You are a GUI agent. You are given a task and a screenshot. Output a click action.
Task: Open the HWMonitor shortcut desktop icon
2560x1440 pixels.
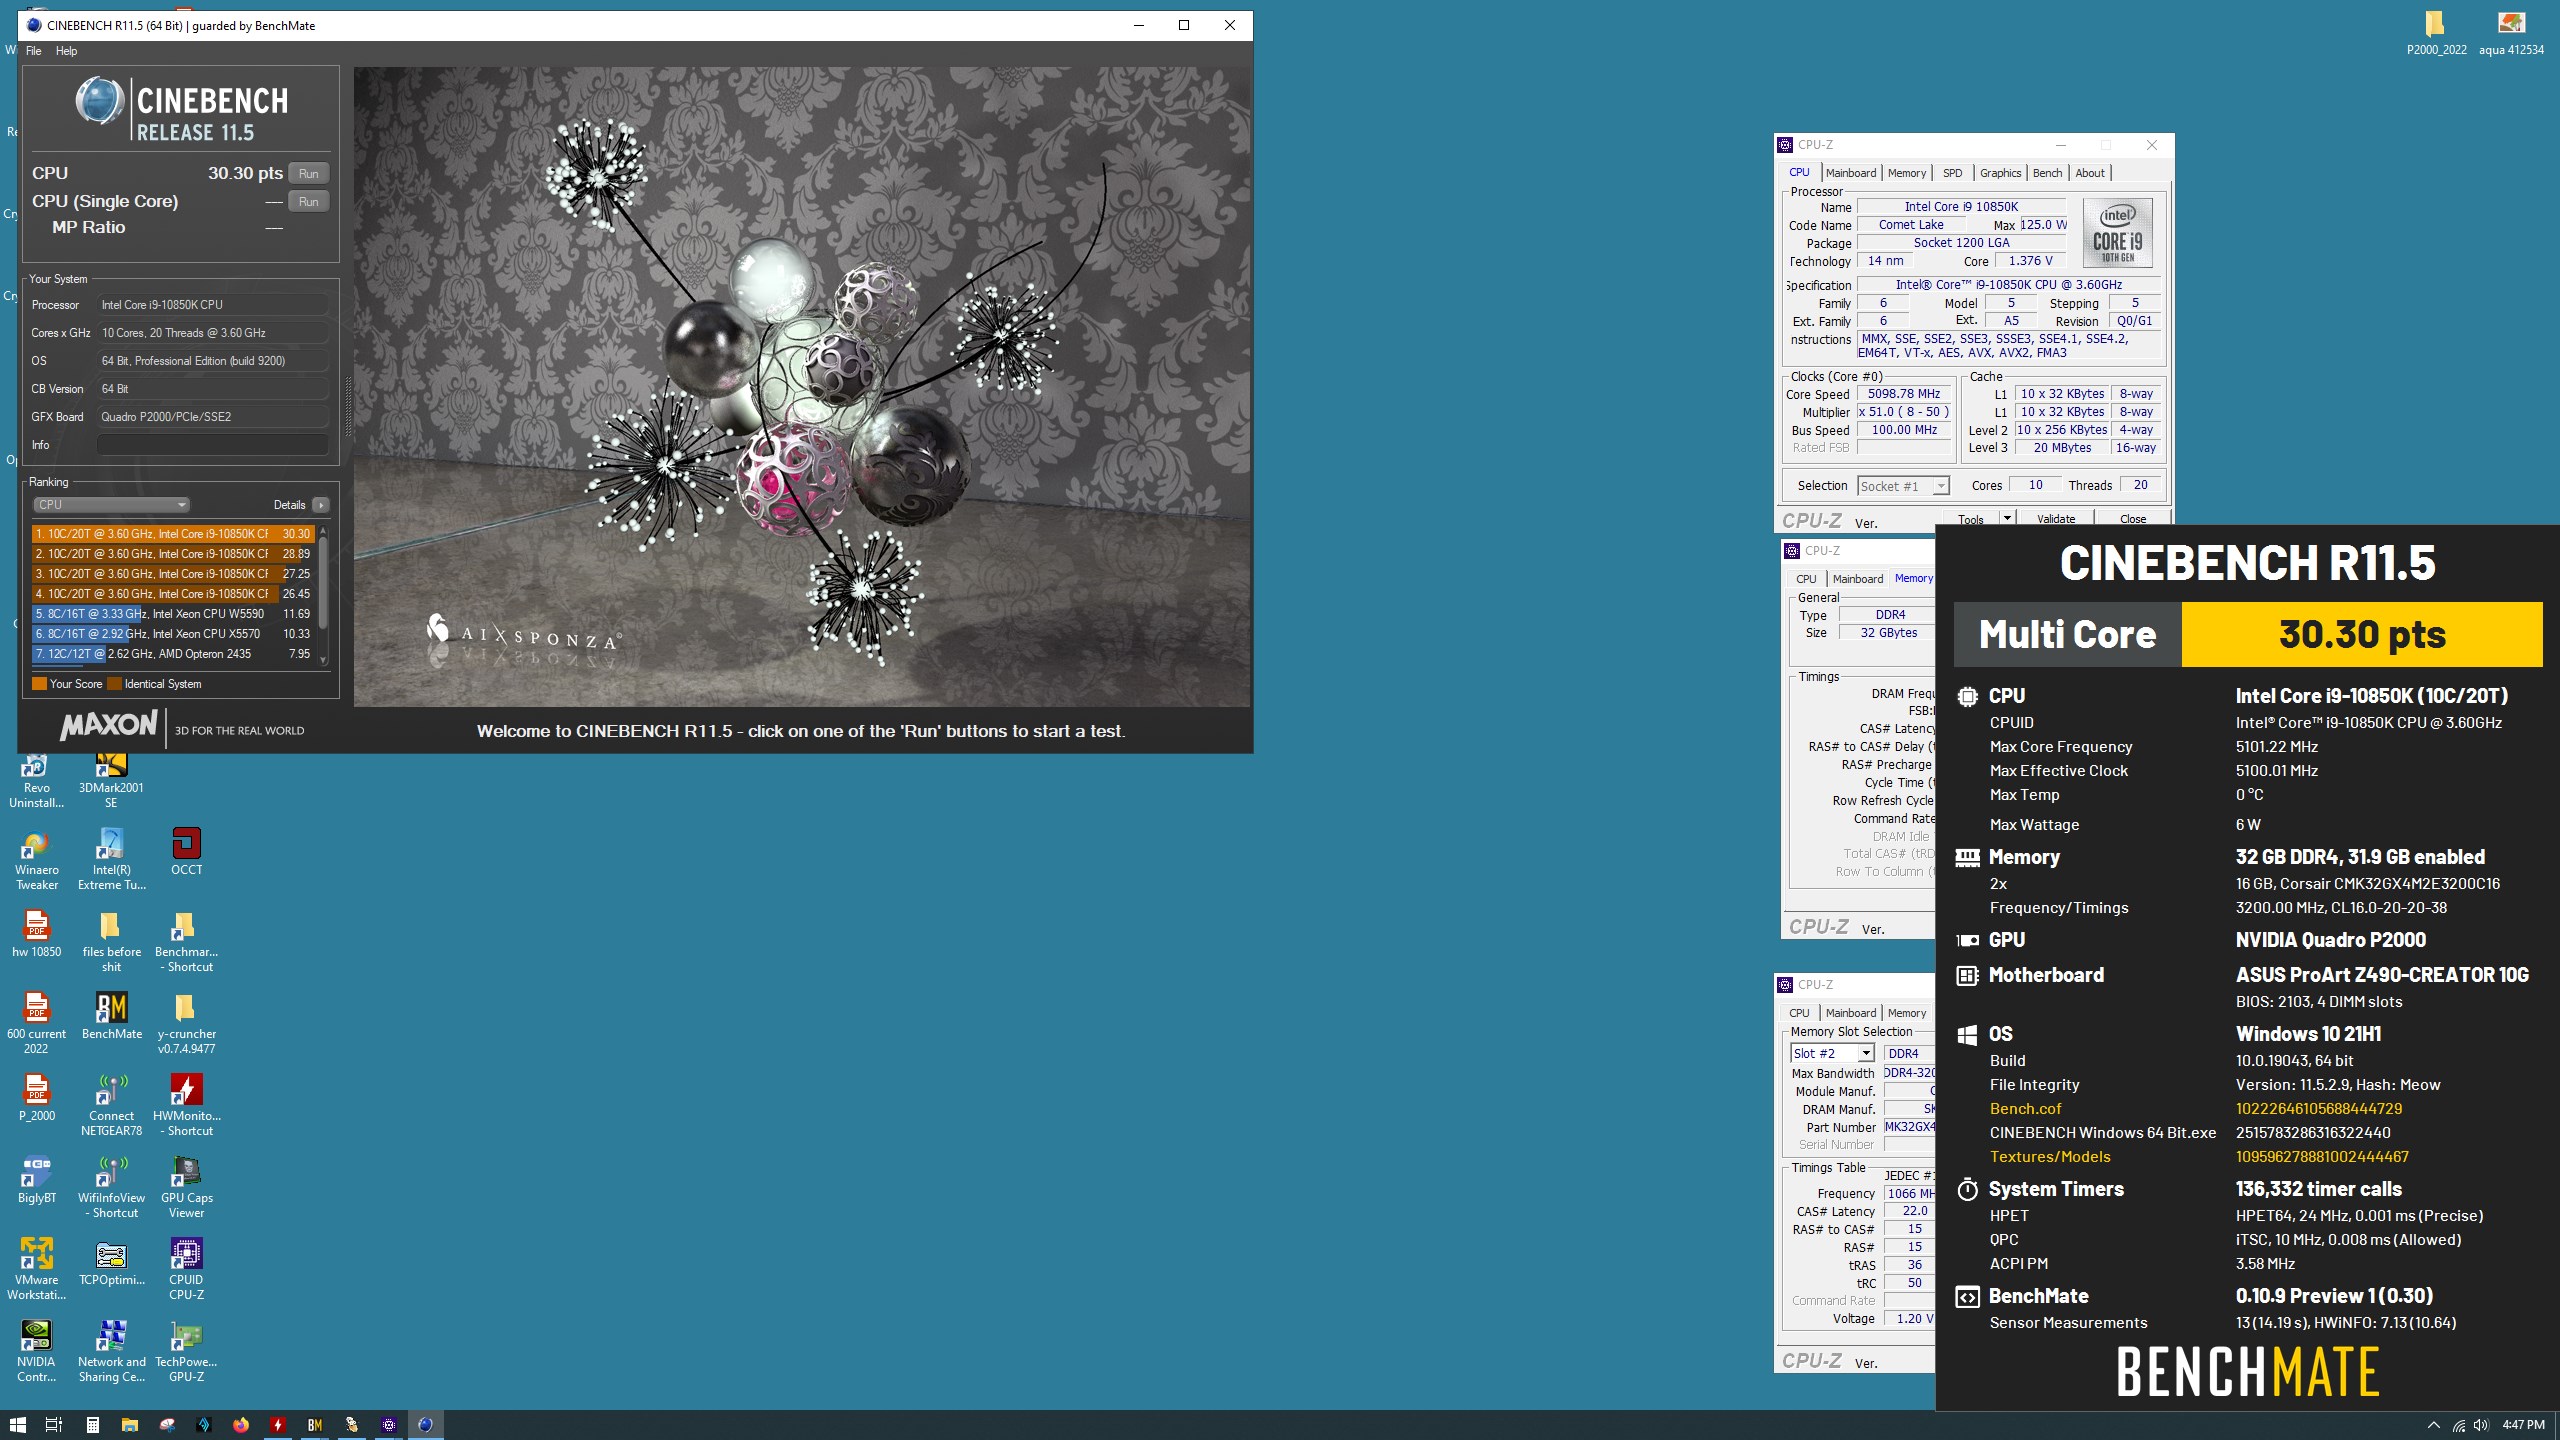click(x=186, y=1106)
